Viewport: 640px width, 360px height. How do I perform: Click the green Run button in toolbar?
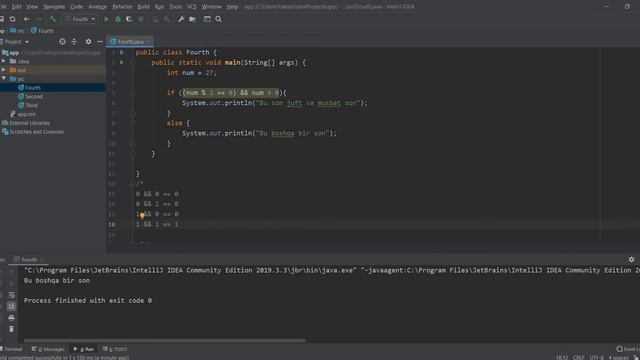[107, 19]
